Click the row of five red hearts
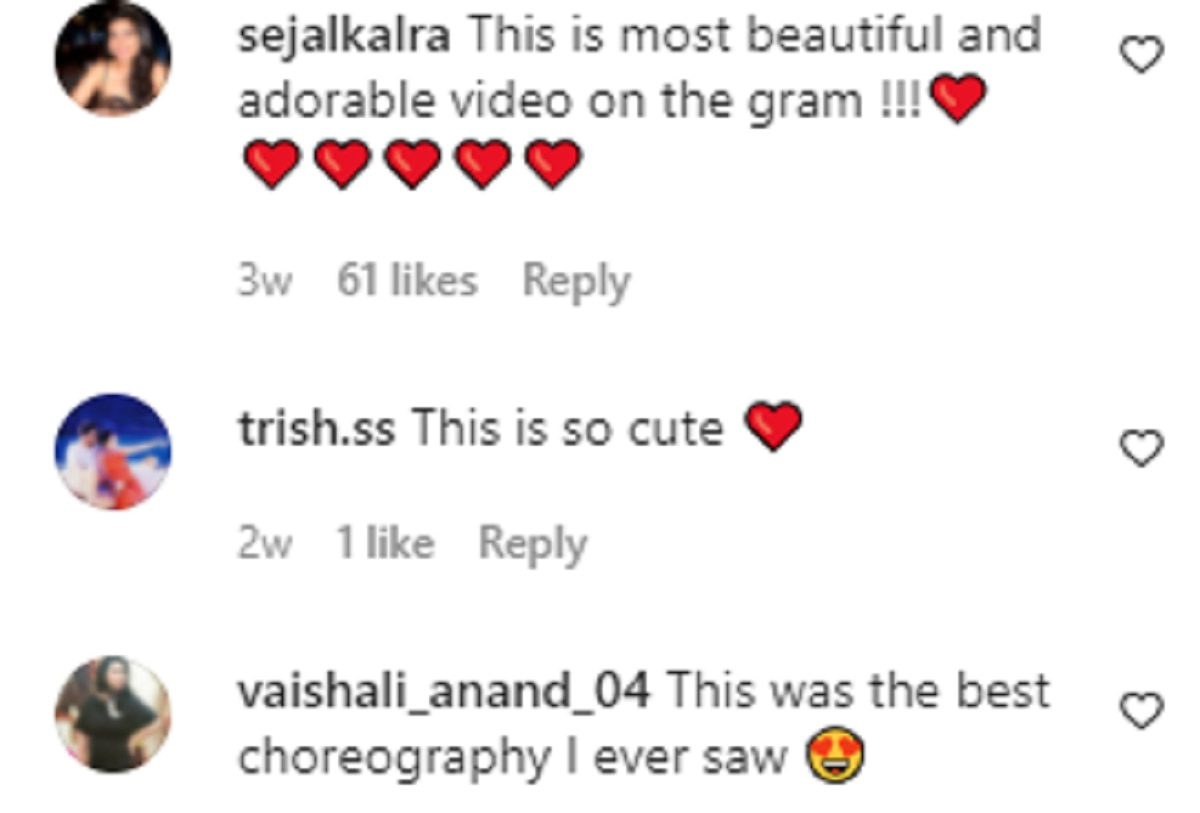Image resolution: width=1200 pixels, height=813 pixels. (410, 163)
